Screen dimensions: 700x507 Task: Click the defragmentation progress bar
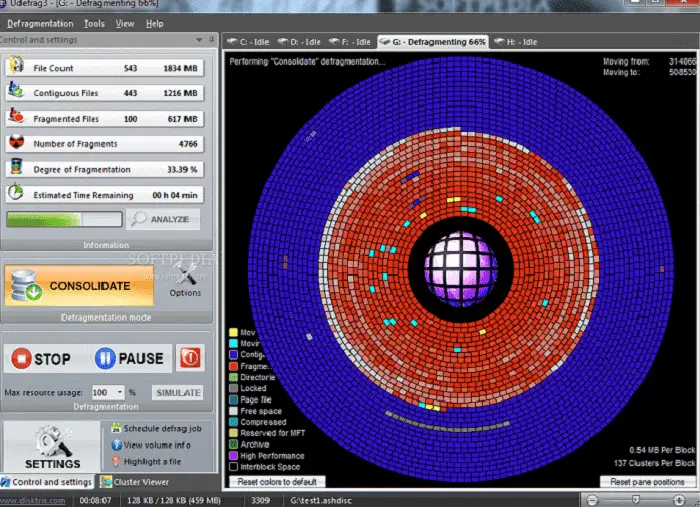tap(64, 219)
